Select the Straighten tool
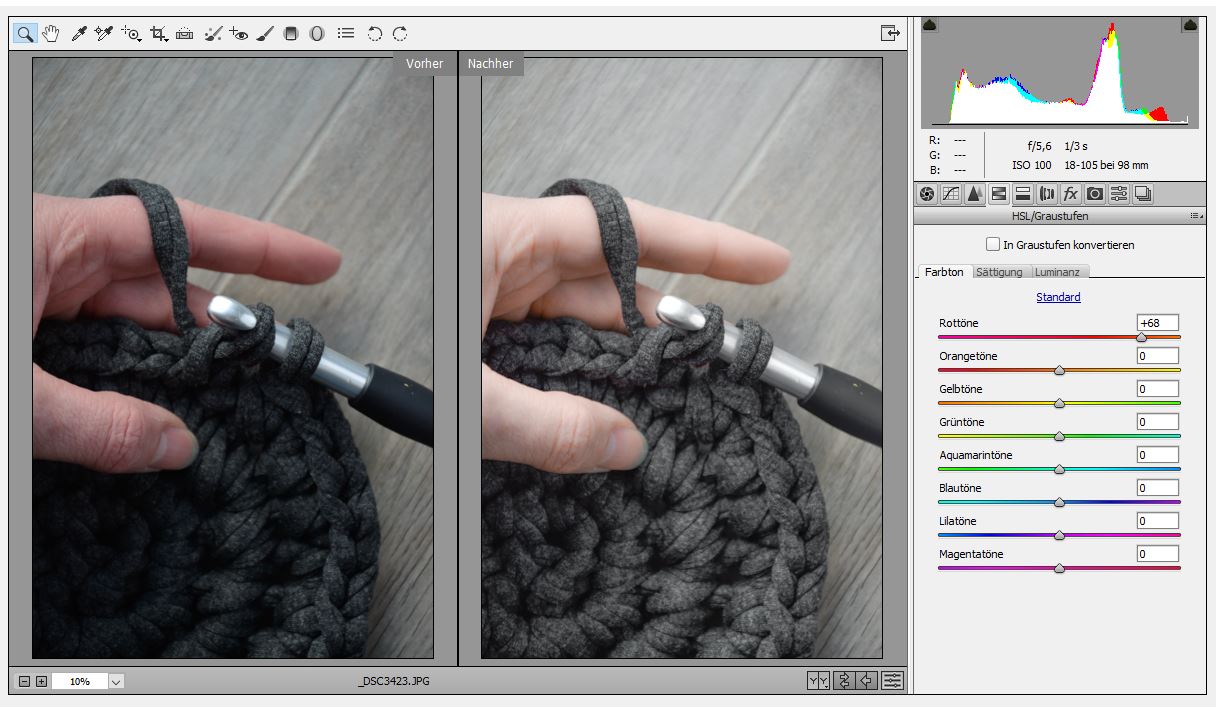The height and width of the screenshot is (707, 1216). pyautogui.click(x=184, y=33)
